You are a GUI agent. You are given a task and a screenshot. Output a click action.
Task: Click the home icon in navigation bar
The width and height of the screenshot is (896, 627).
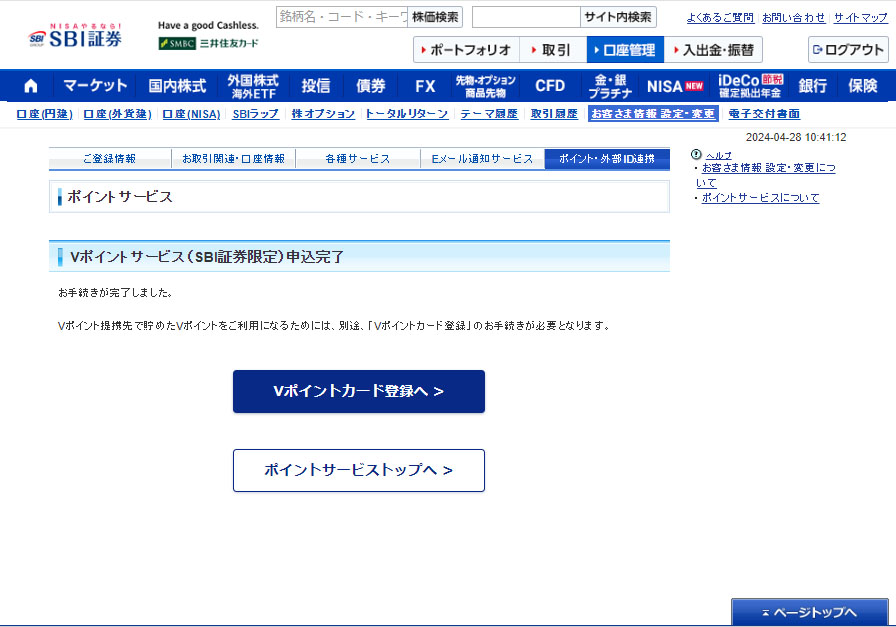coord(30,86)
